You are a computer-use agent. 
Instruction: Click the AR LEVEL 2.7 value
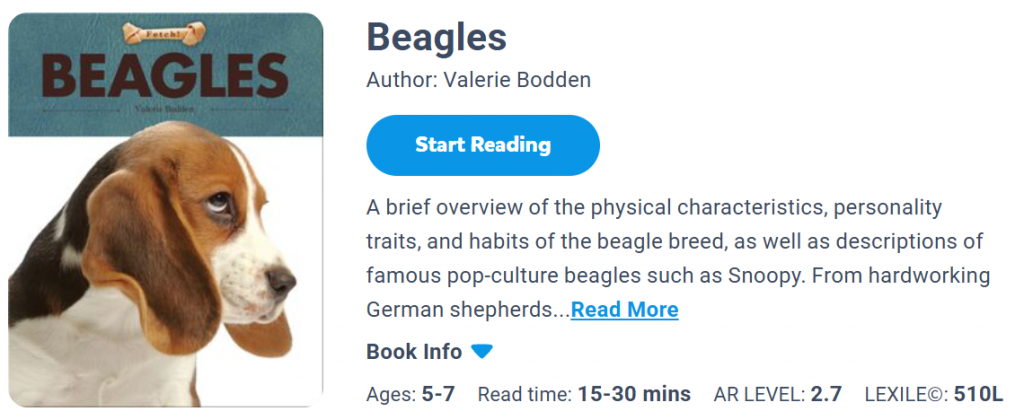click(826, 394)
